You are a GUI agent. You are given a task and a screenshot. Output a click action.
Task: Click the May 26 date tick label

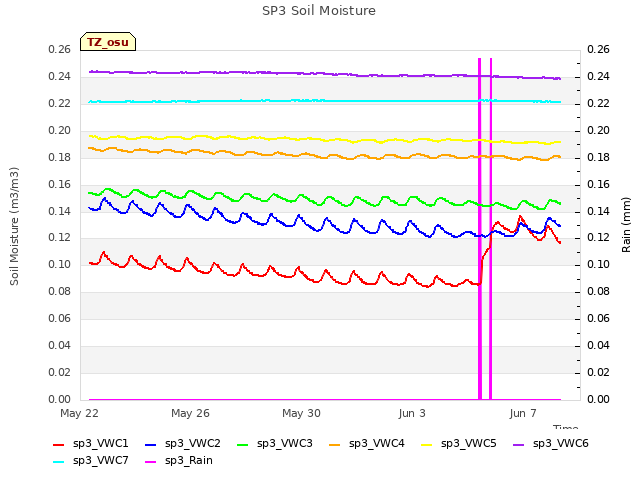pyautogui.click(x=190, y=413)
